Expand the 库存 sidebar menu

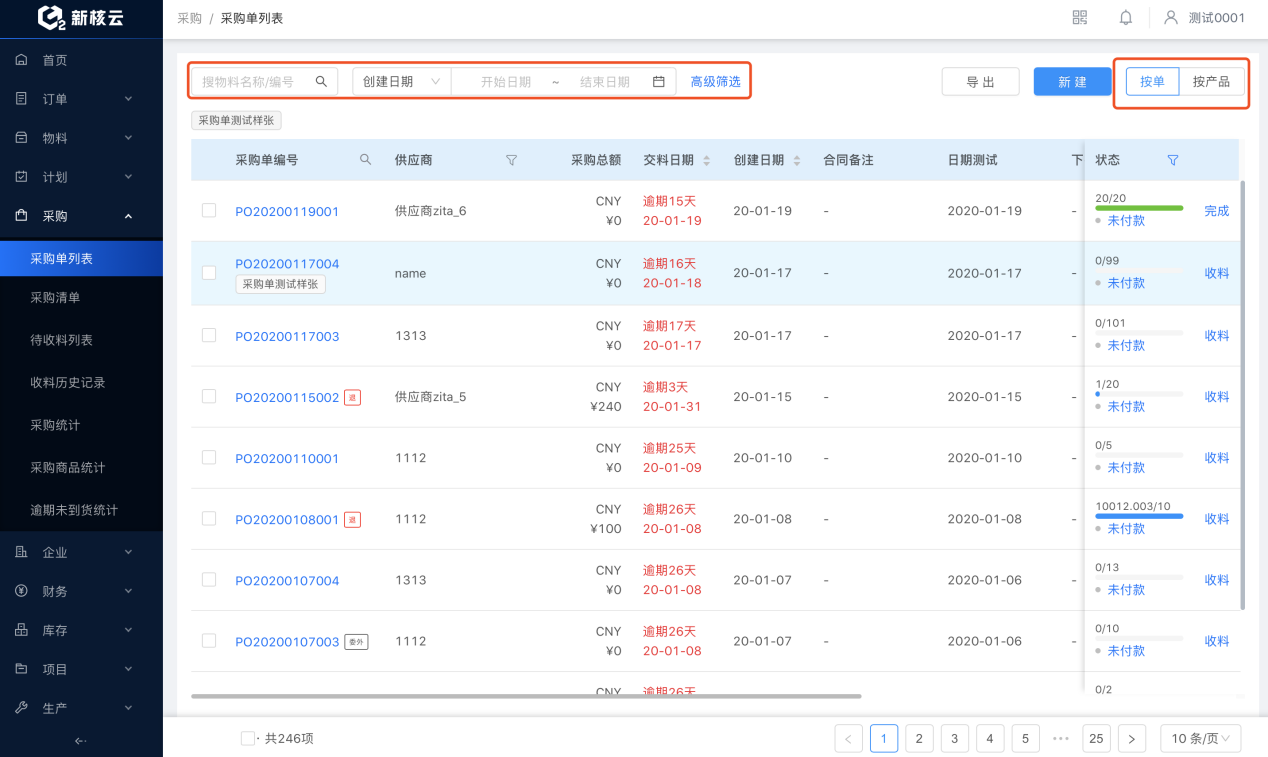[128, 630]
